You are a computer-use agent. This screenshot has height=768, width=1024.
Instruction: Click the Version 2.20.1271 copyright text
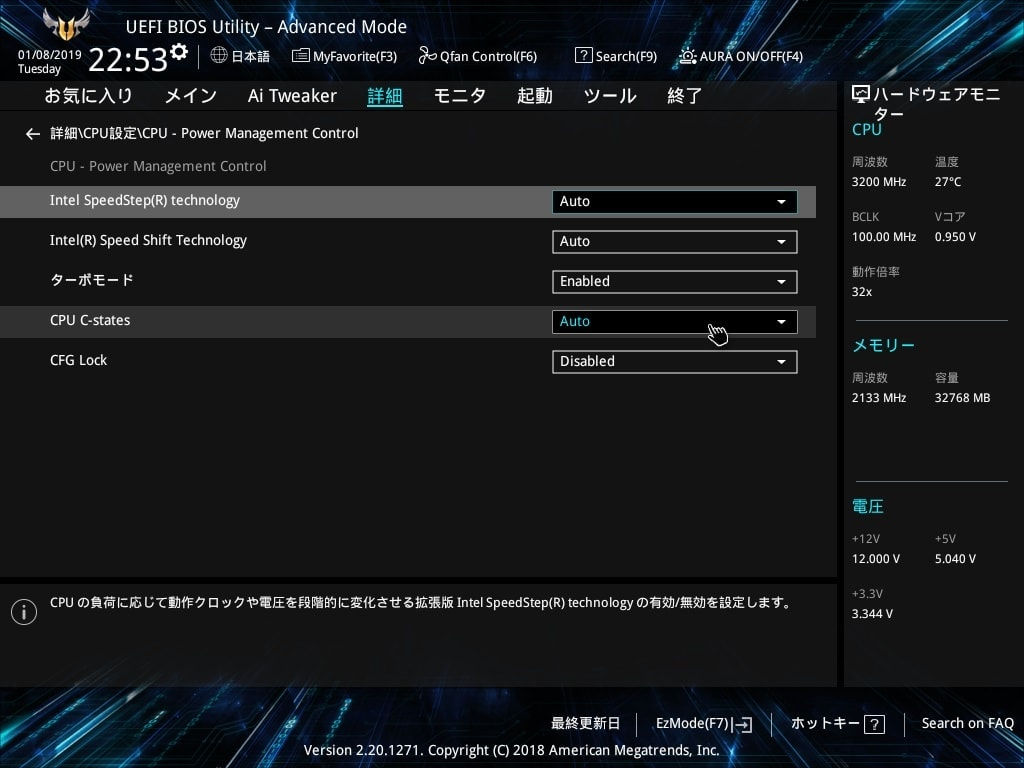click(511, 750)
